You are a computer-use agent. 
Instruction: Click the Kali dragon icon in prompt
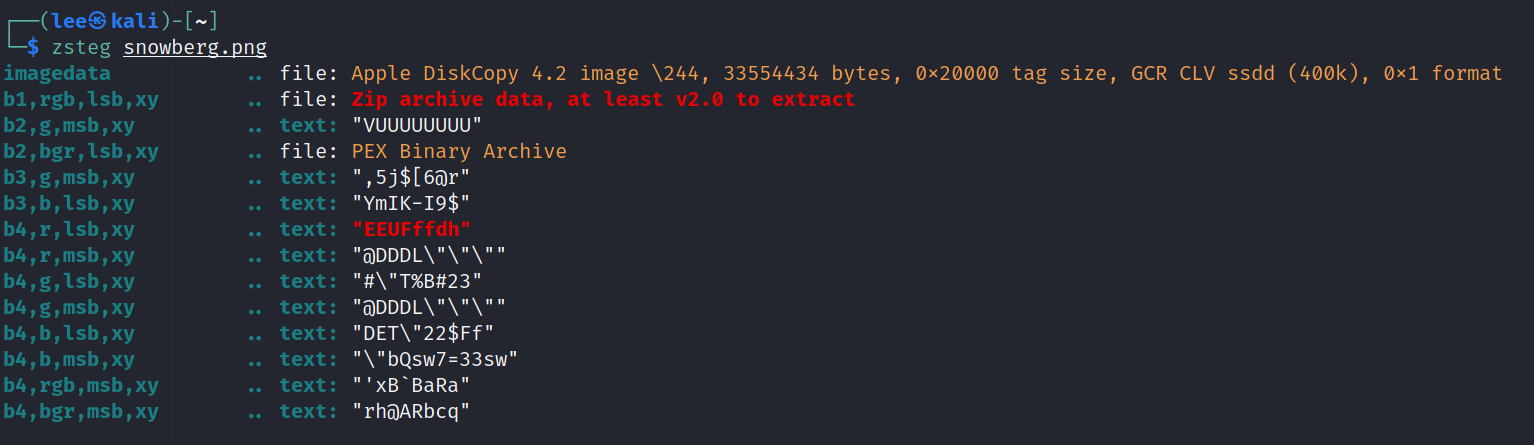click(x=99, y=21)
